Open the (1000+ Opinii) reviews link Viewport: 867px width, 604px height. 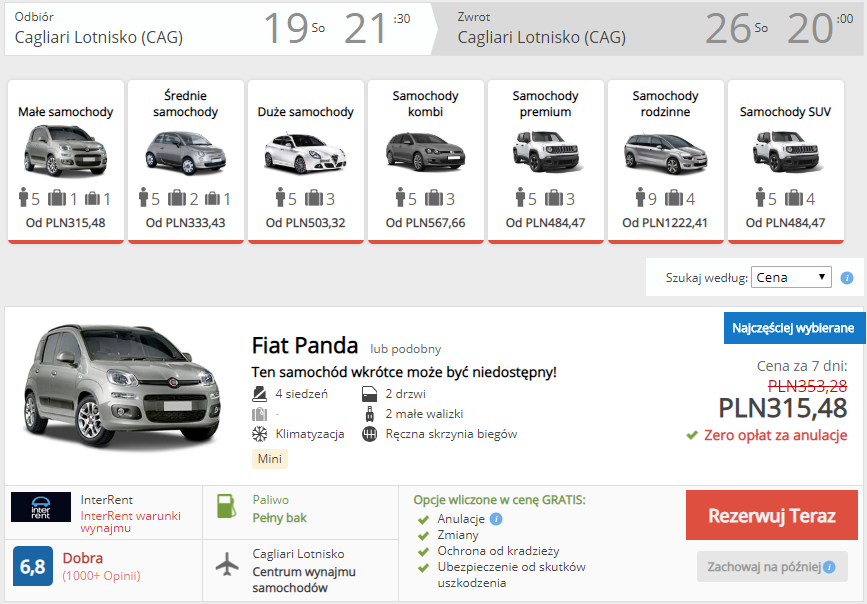102,576
